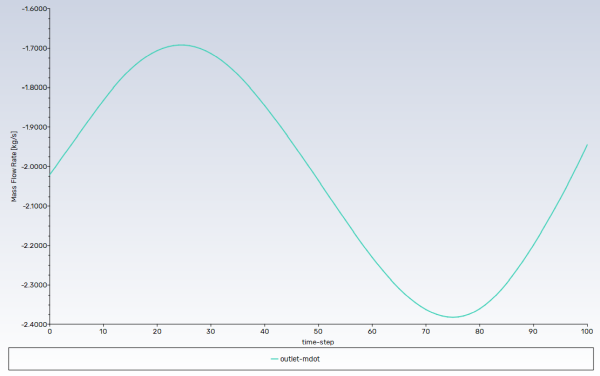Screen dimensions: 600x376
Task: Click the x-axis label 60
Action: click(372, 332)
